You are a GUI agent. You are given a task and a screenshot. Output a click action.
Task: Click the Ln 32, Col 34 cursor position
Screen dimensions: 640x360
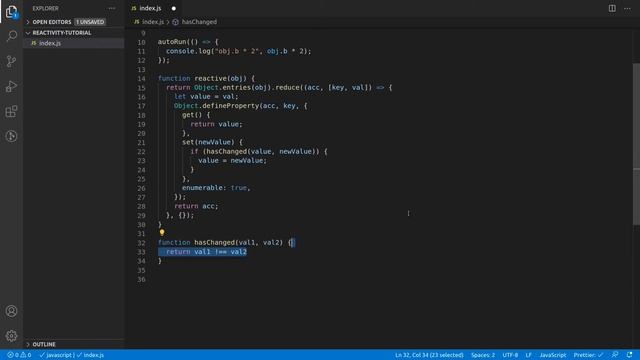pyautogui.click(x=429, y=355)
